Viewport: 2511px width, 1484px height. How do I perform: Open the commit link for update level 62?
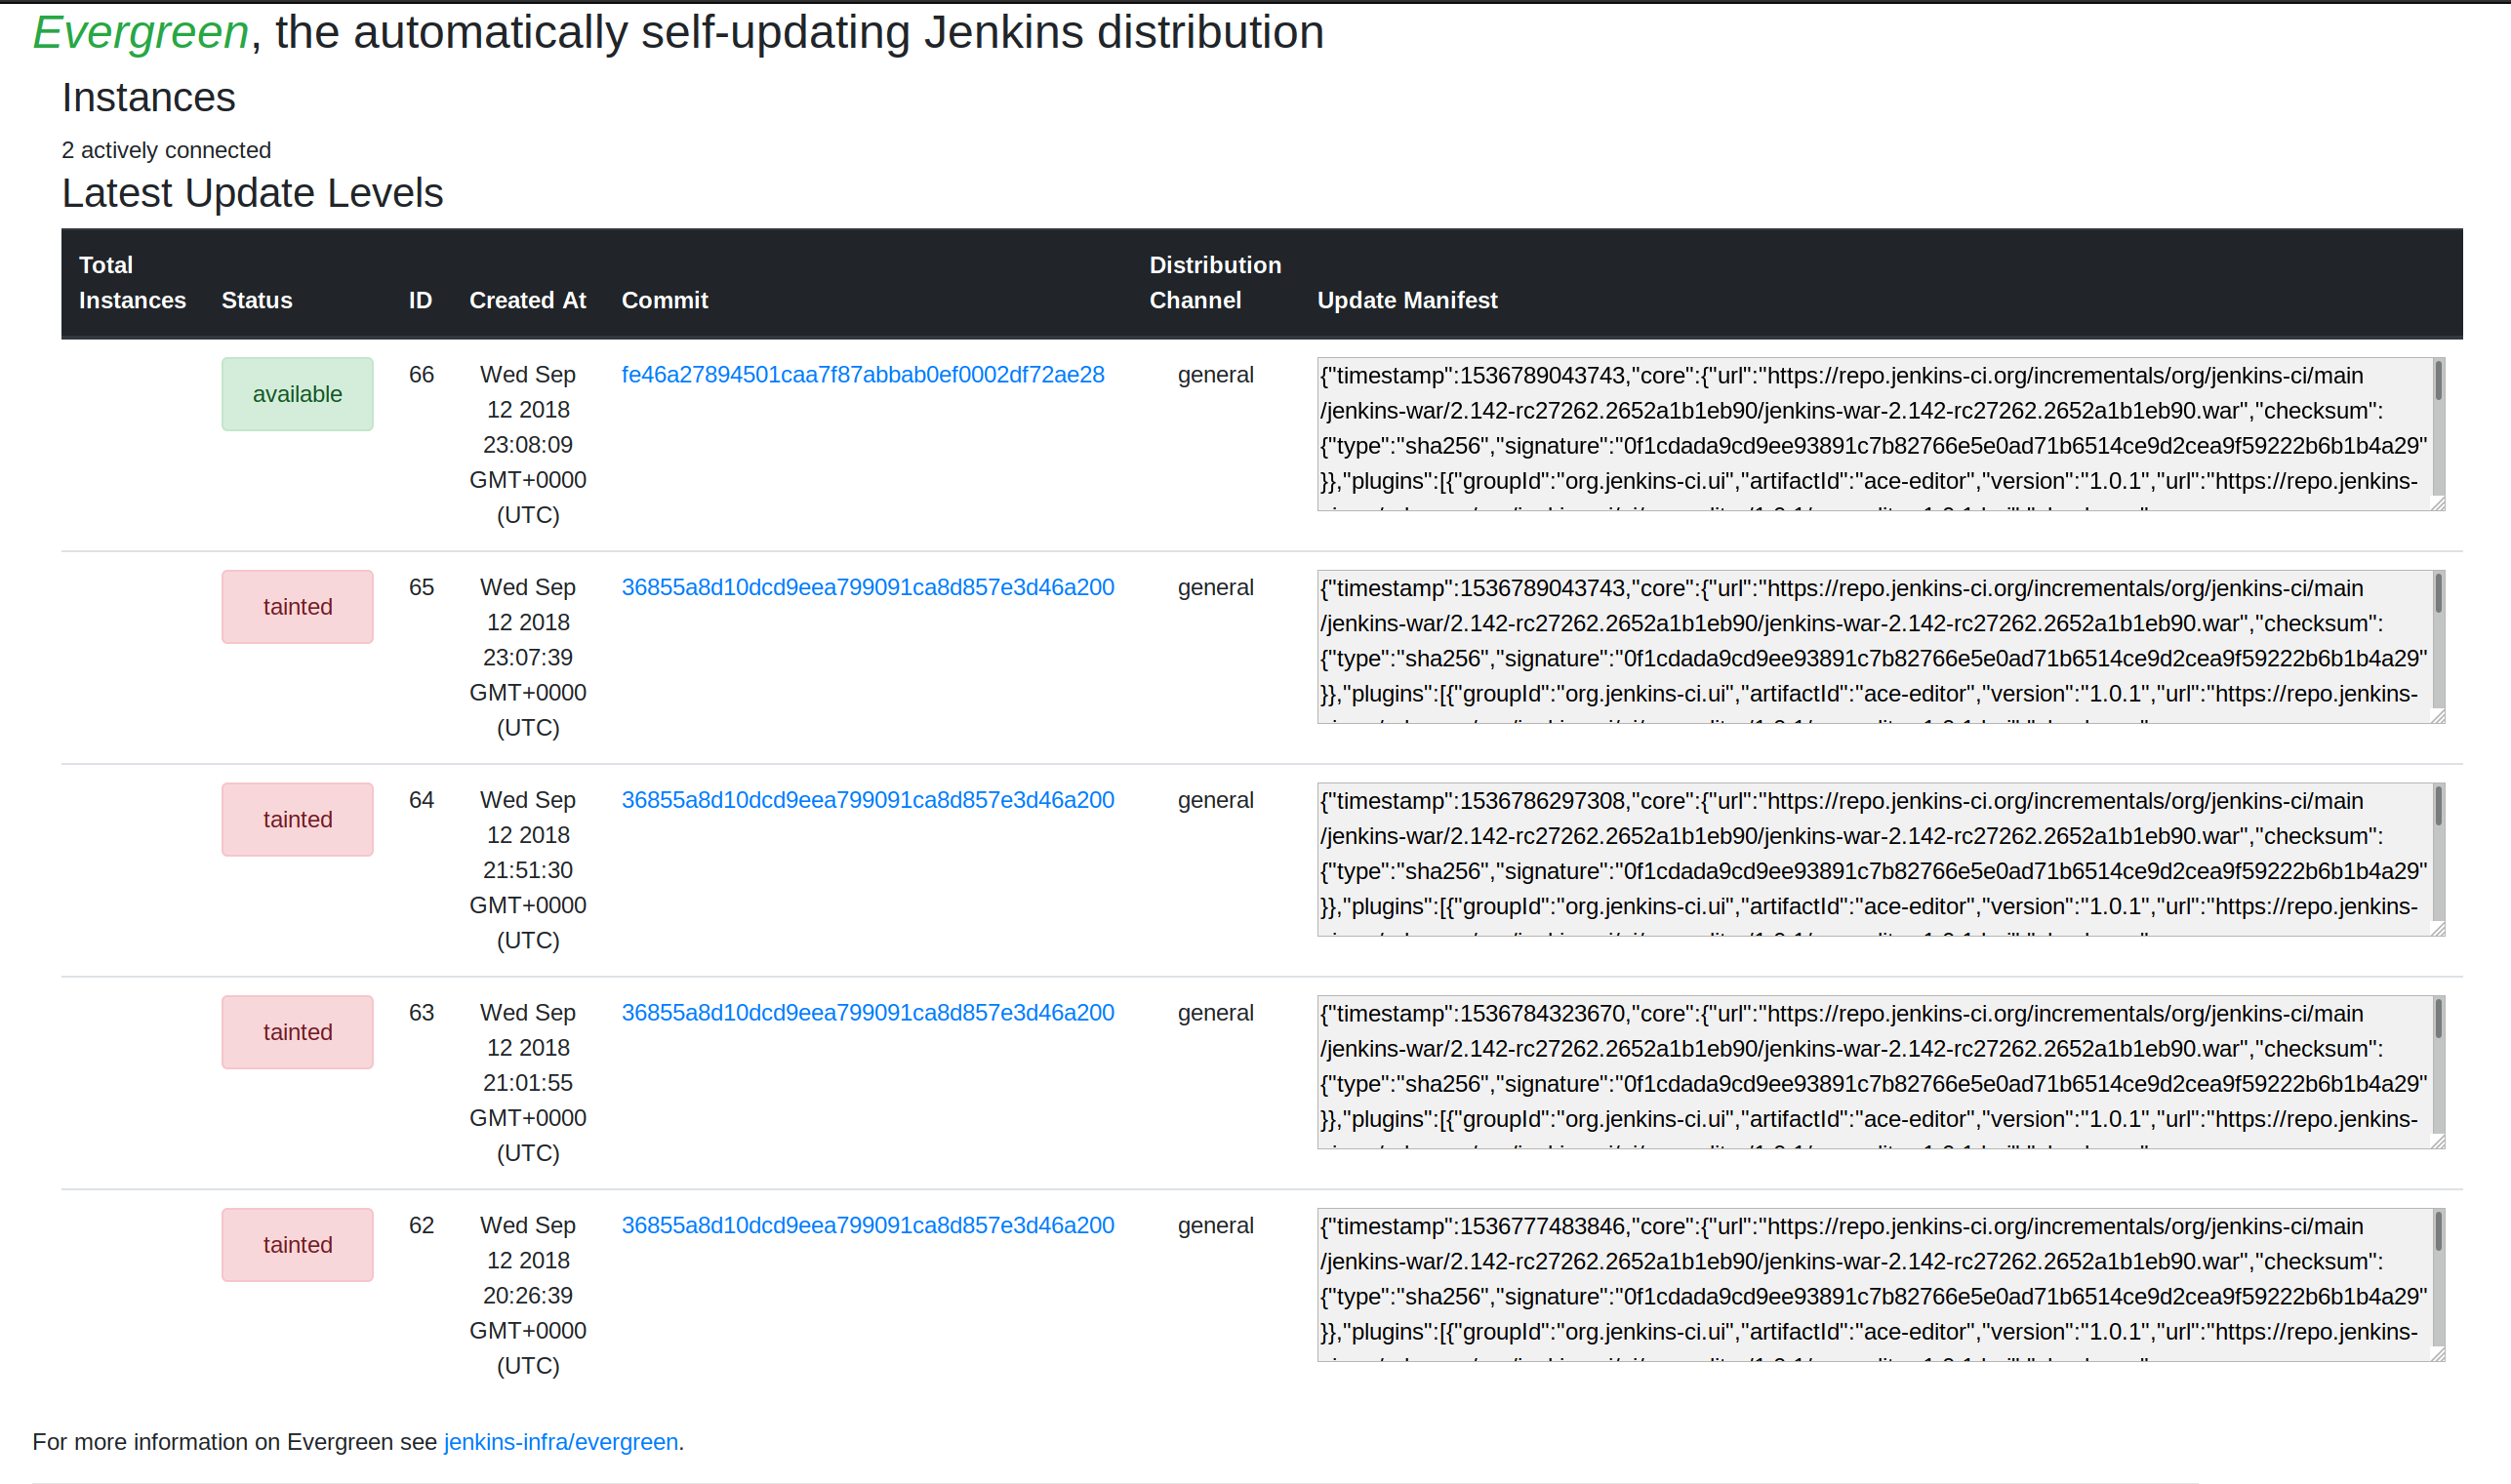(867, 1226)
